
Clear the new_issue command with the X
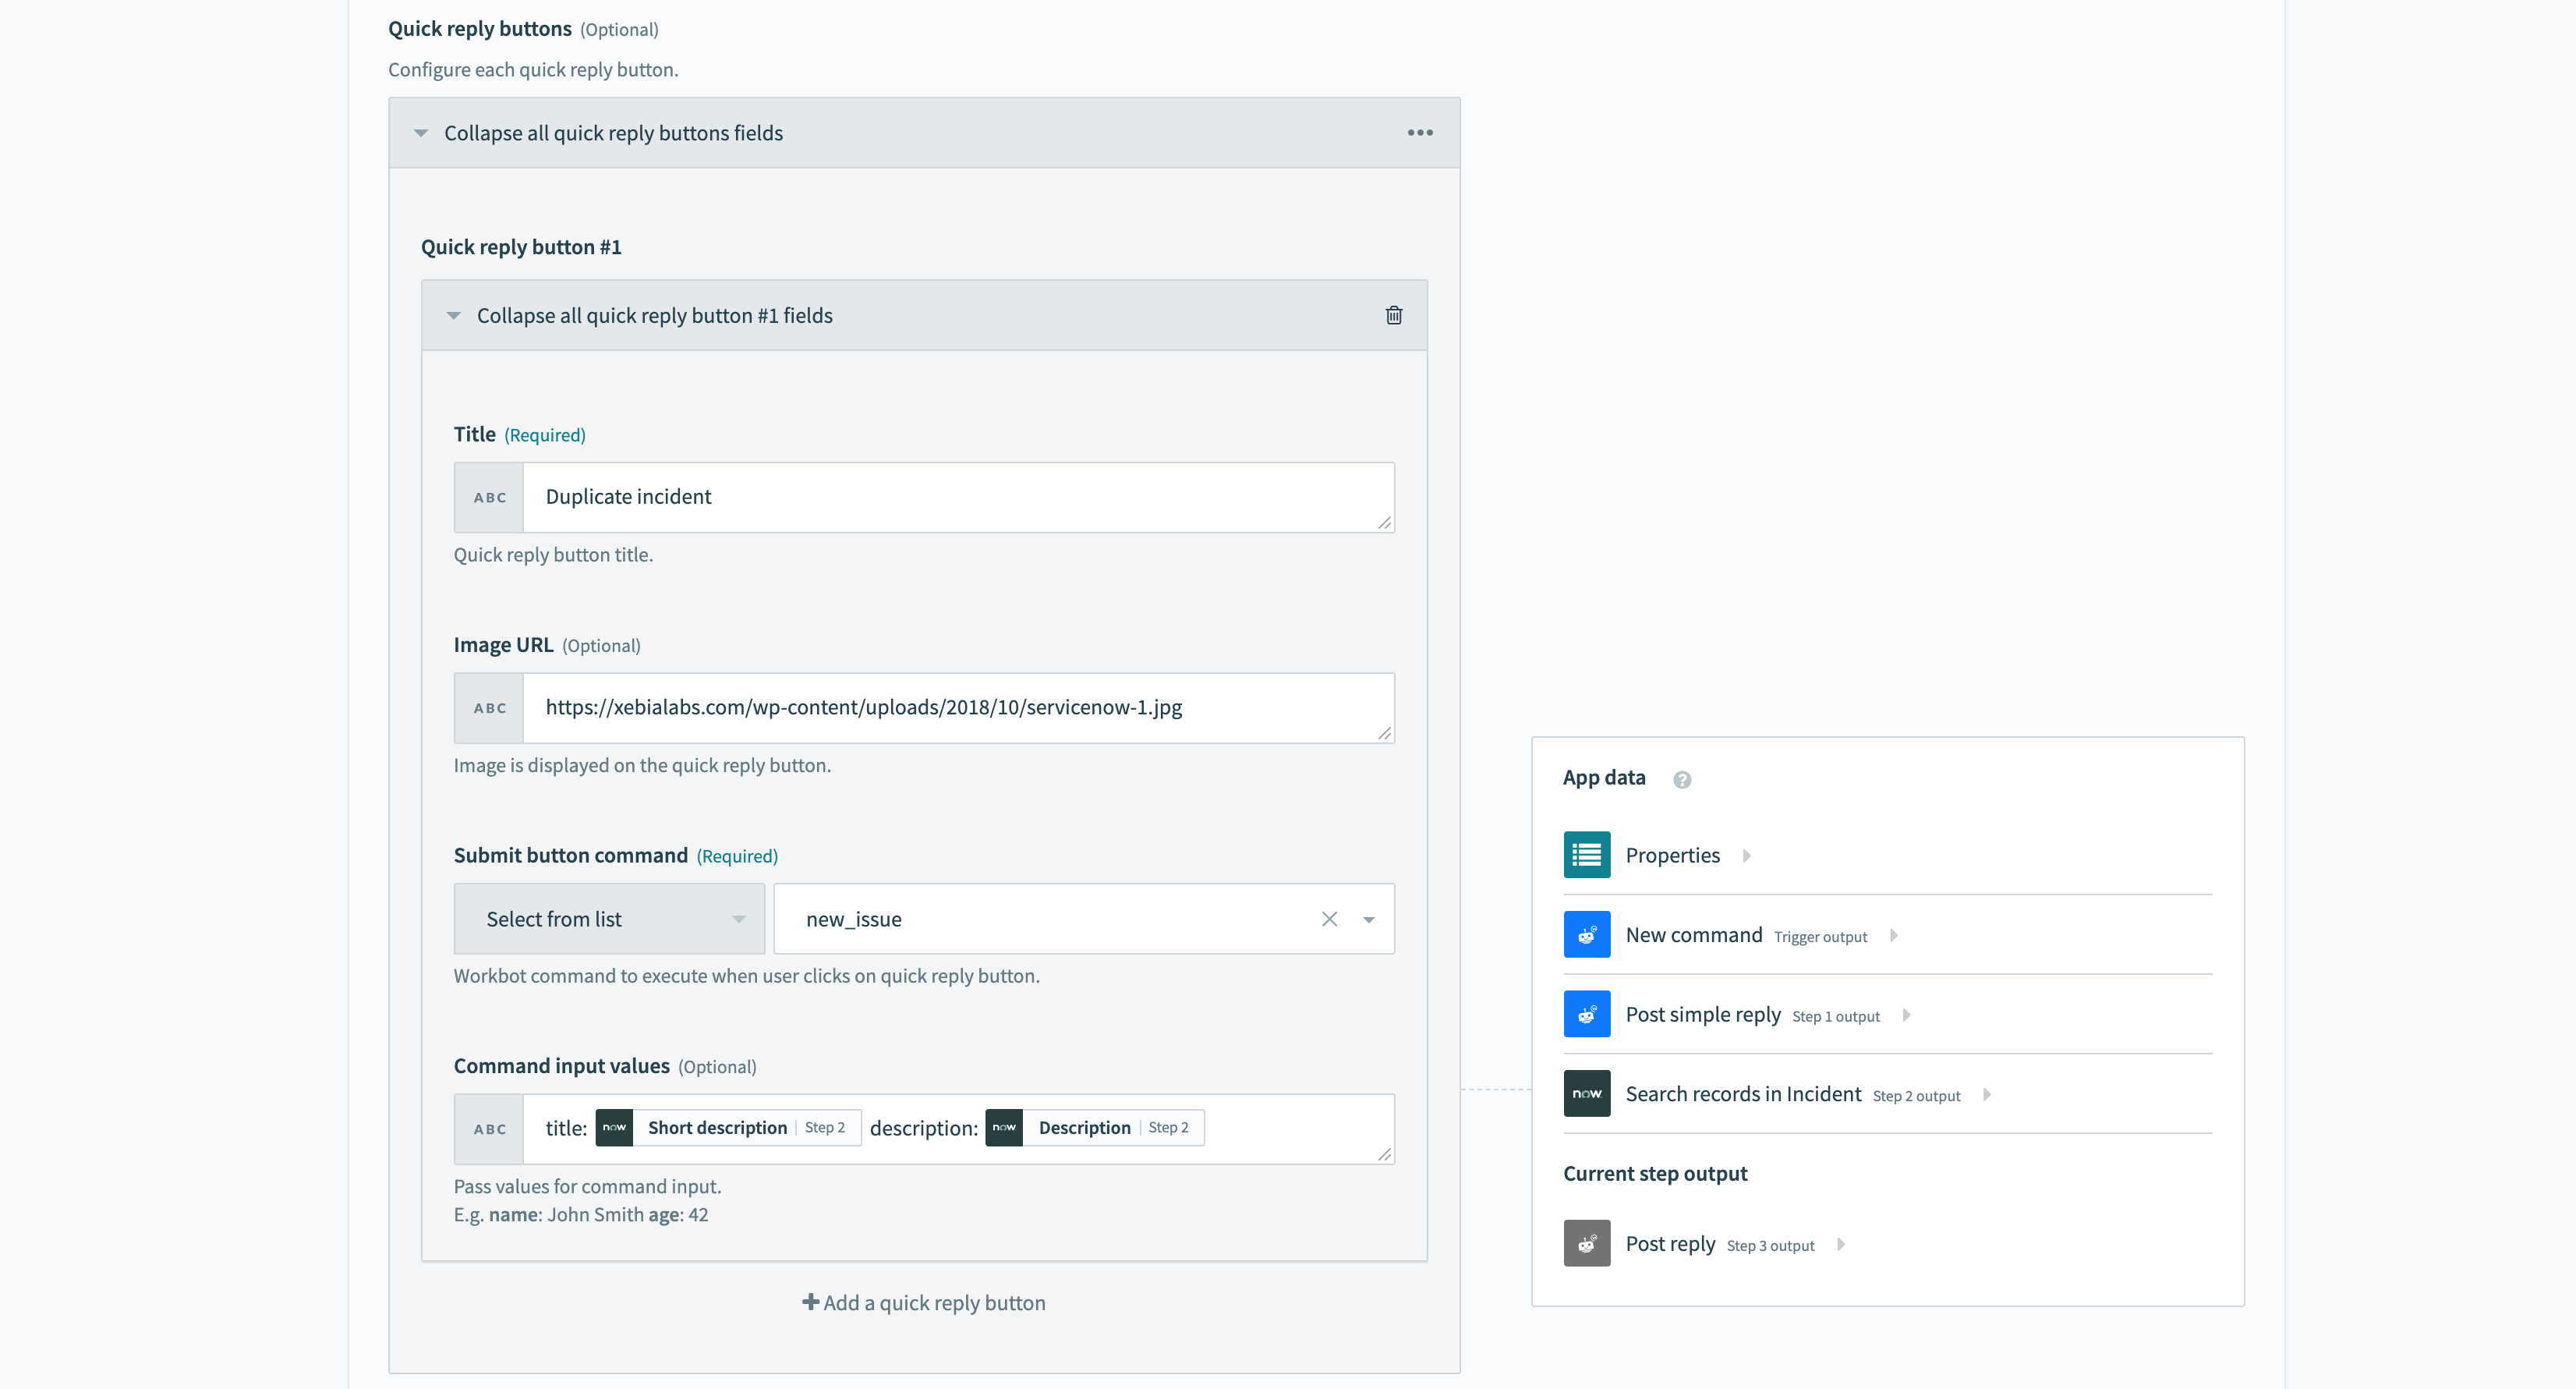pyautogui.click(x=1328, y=919)
